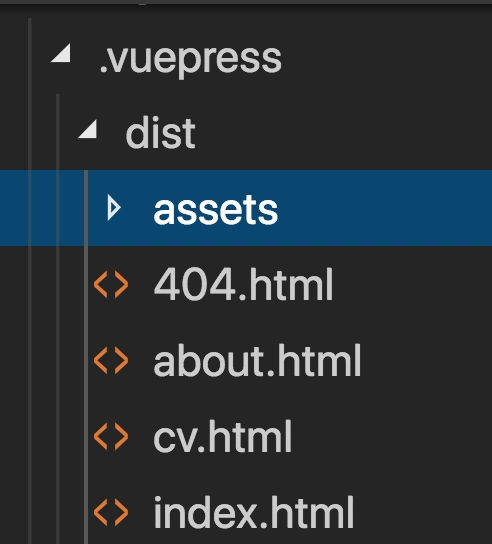Click empty space in the dist row

click(343, 132)
